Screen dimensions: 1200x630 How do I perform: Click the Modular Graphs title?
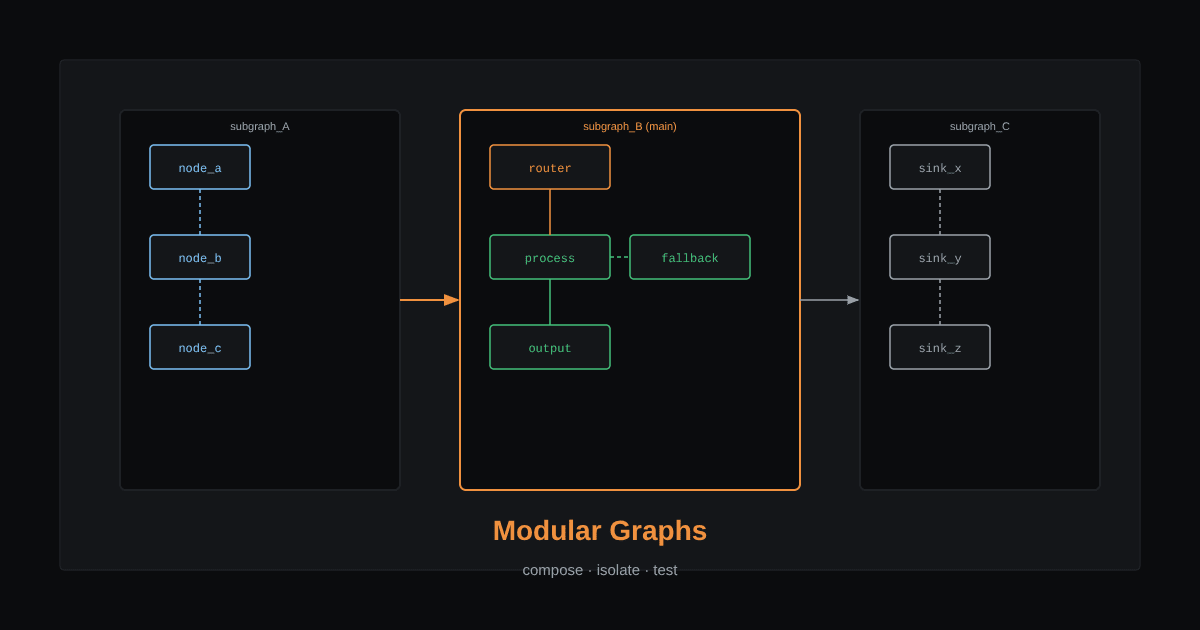click(x=600, y=530)
